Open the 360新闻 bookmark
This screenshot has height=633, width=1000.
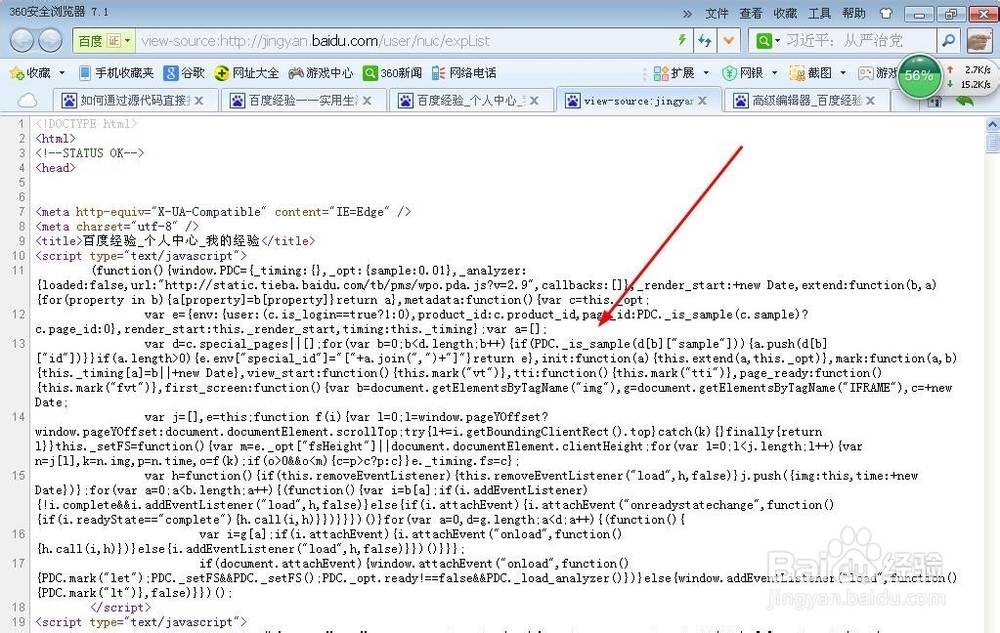[x=392, y=73]
